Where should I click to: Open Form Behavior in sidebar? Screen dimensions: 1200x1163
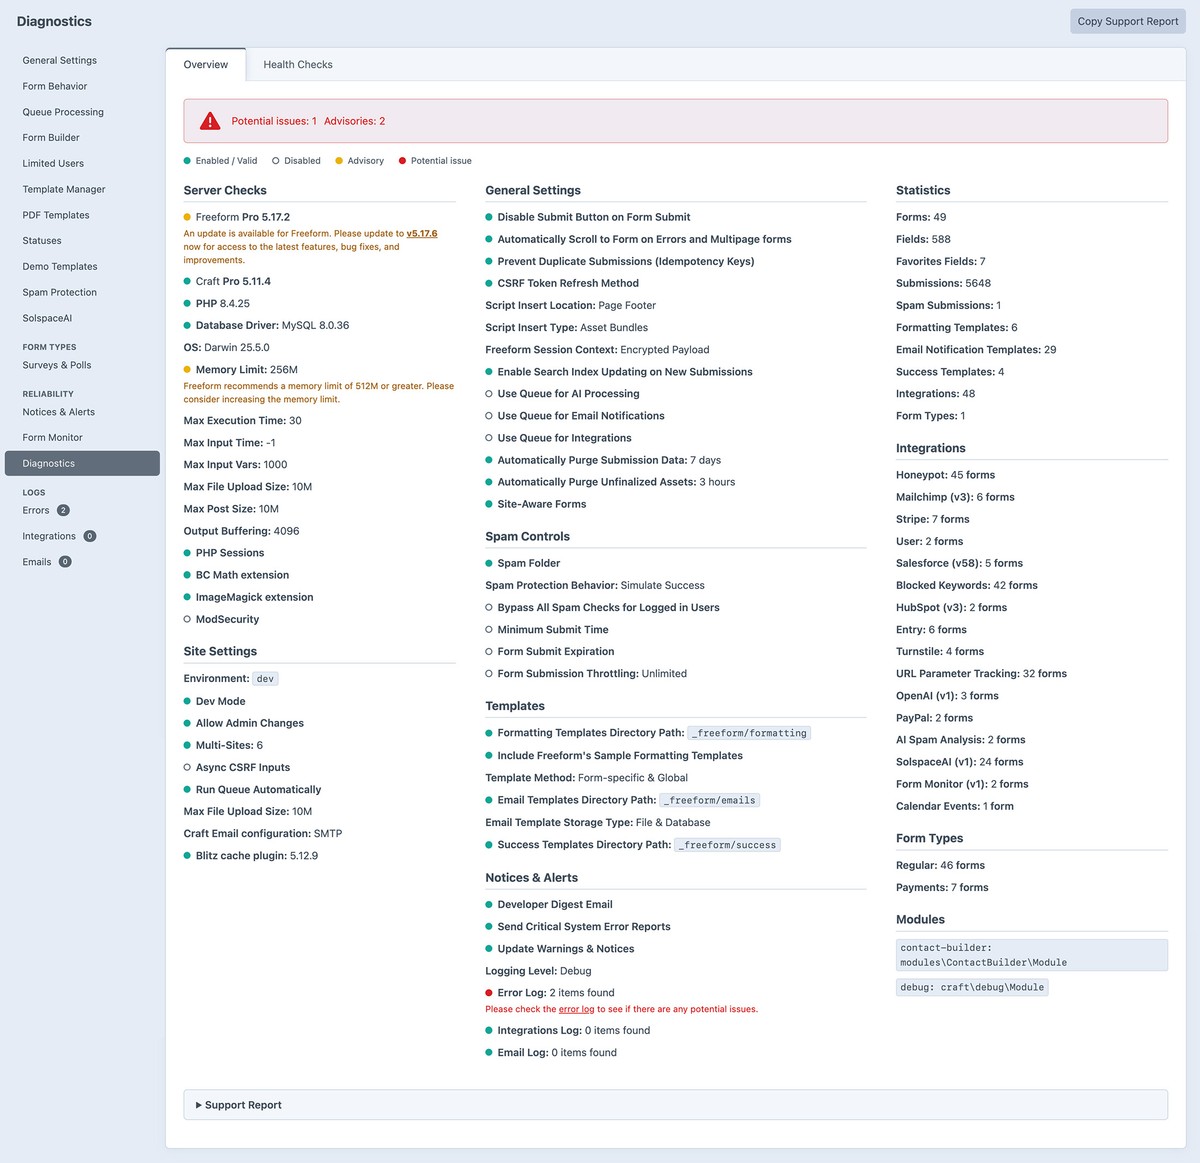click(55, 86)
